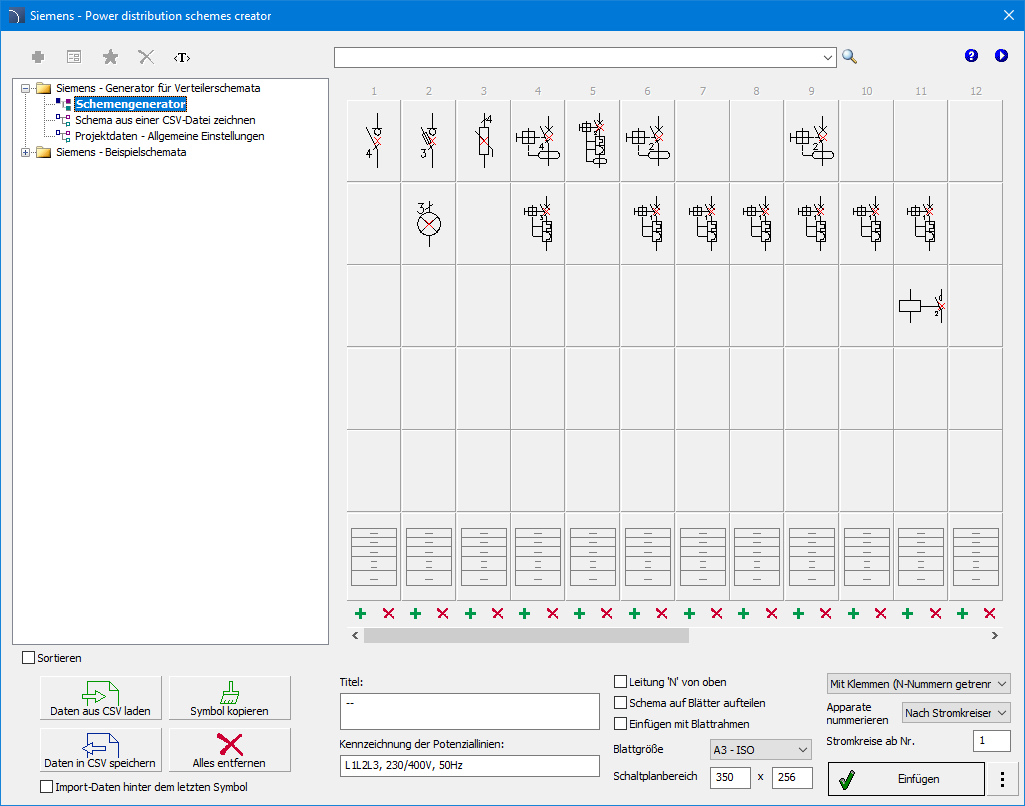
Task: Click the Schaltplanbereich 350 width field
Action: tap(730, 777)
